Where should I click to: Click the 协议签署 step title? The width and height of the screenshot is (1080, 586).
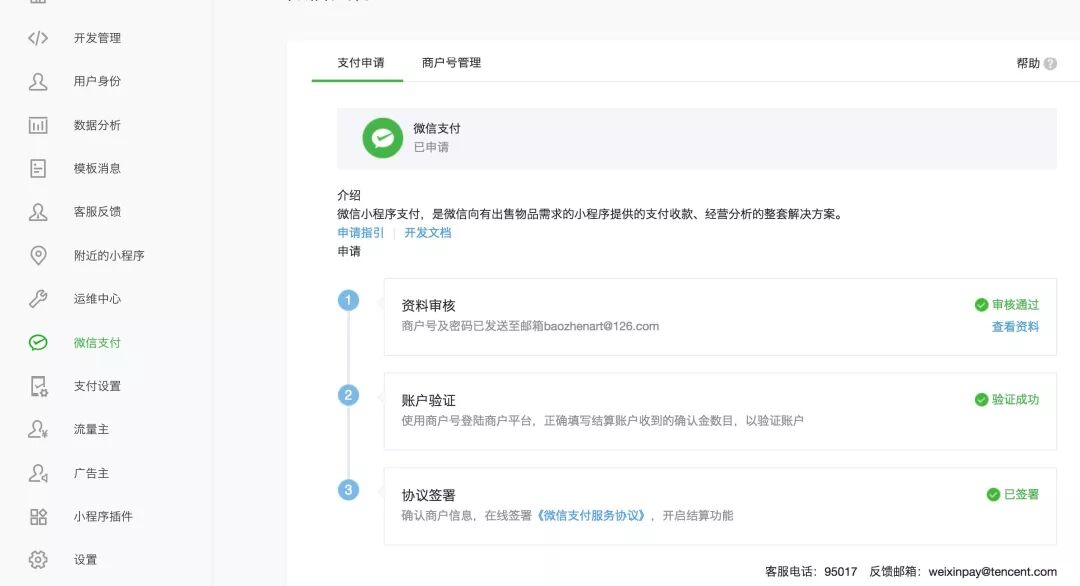click(x=428, y=496)
